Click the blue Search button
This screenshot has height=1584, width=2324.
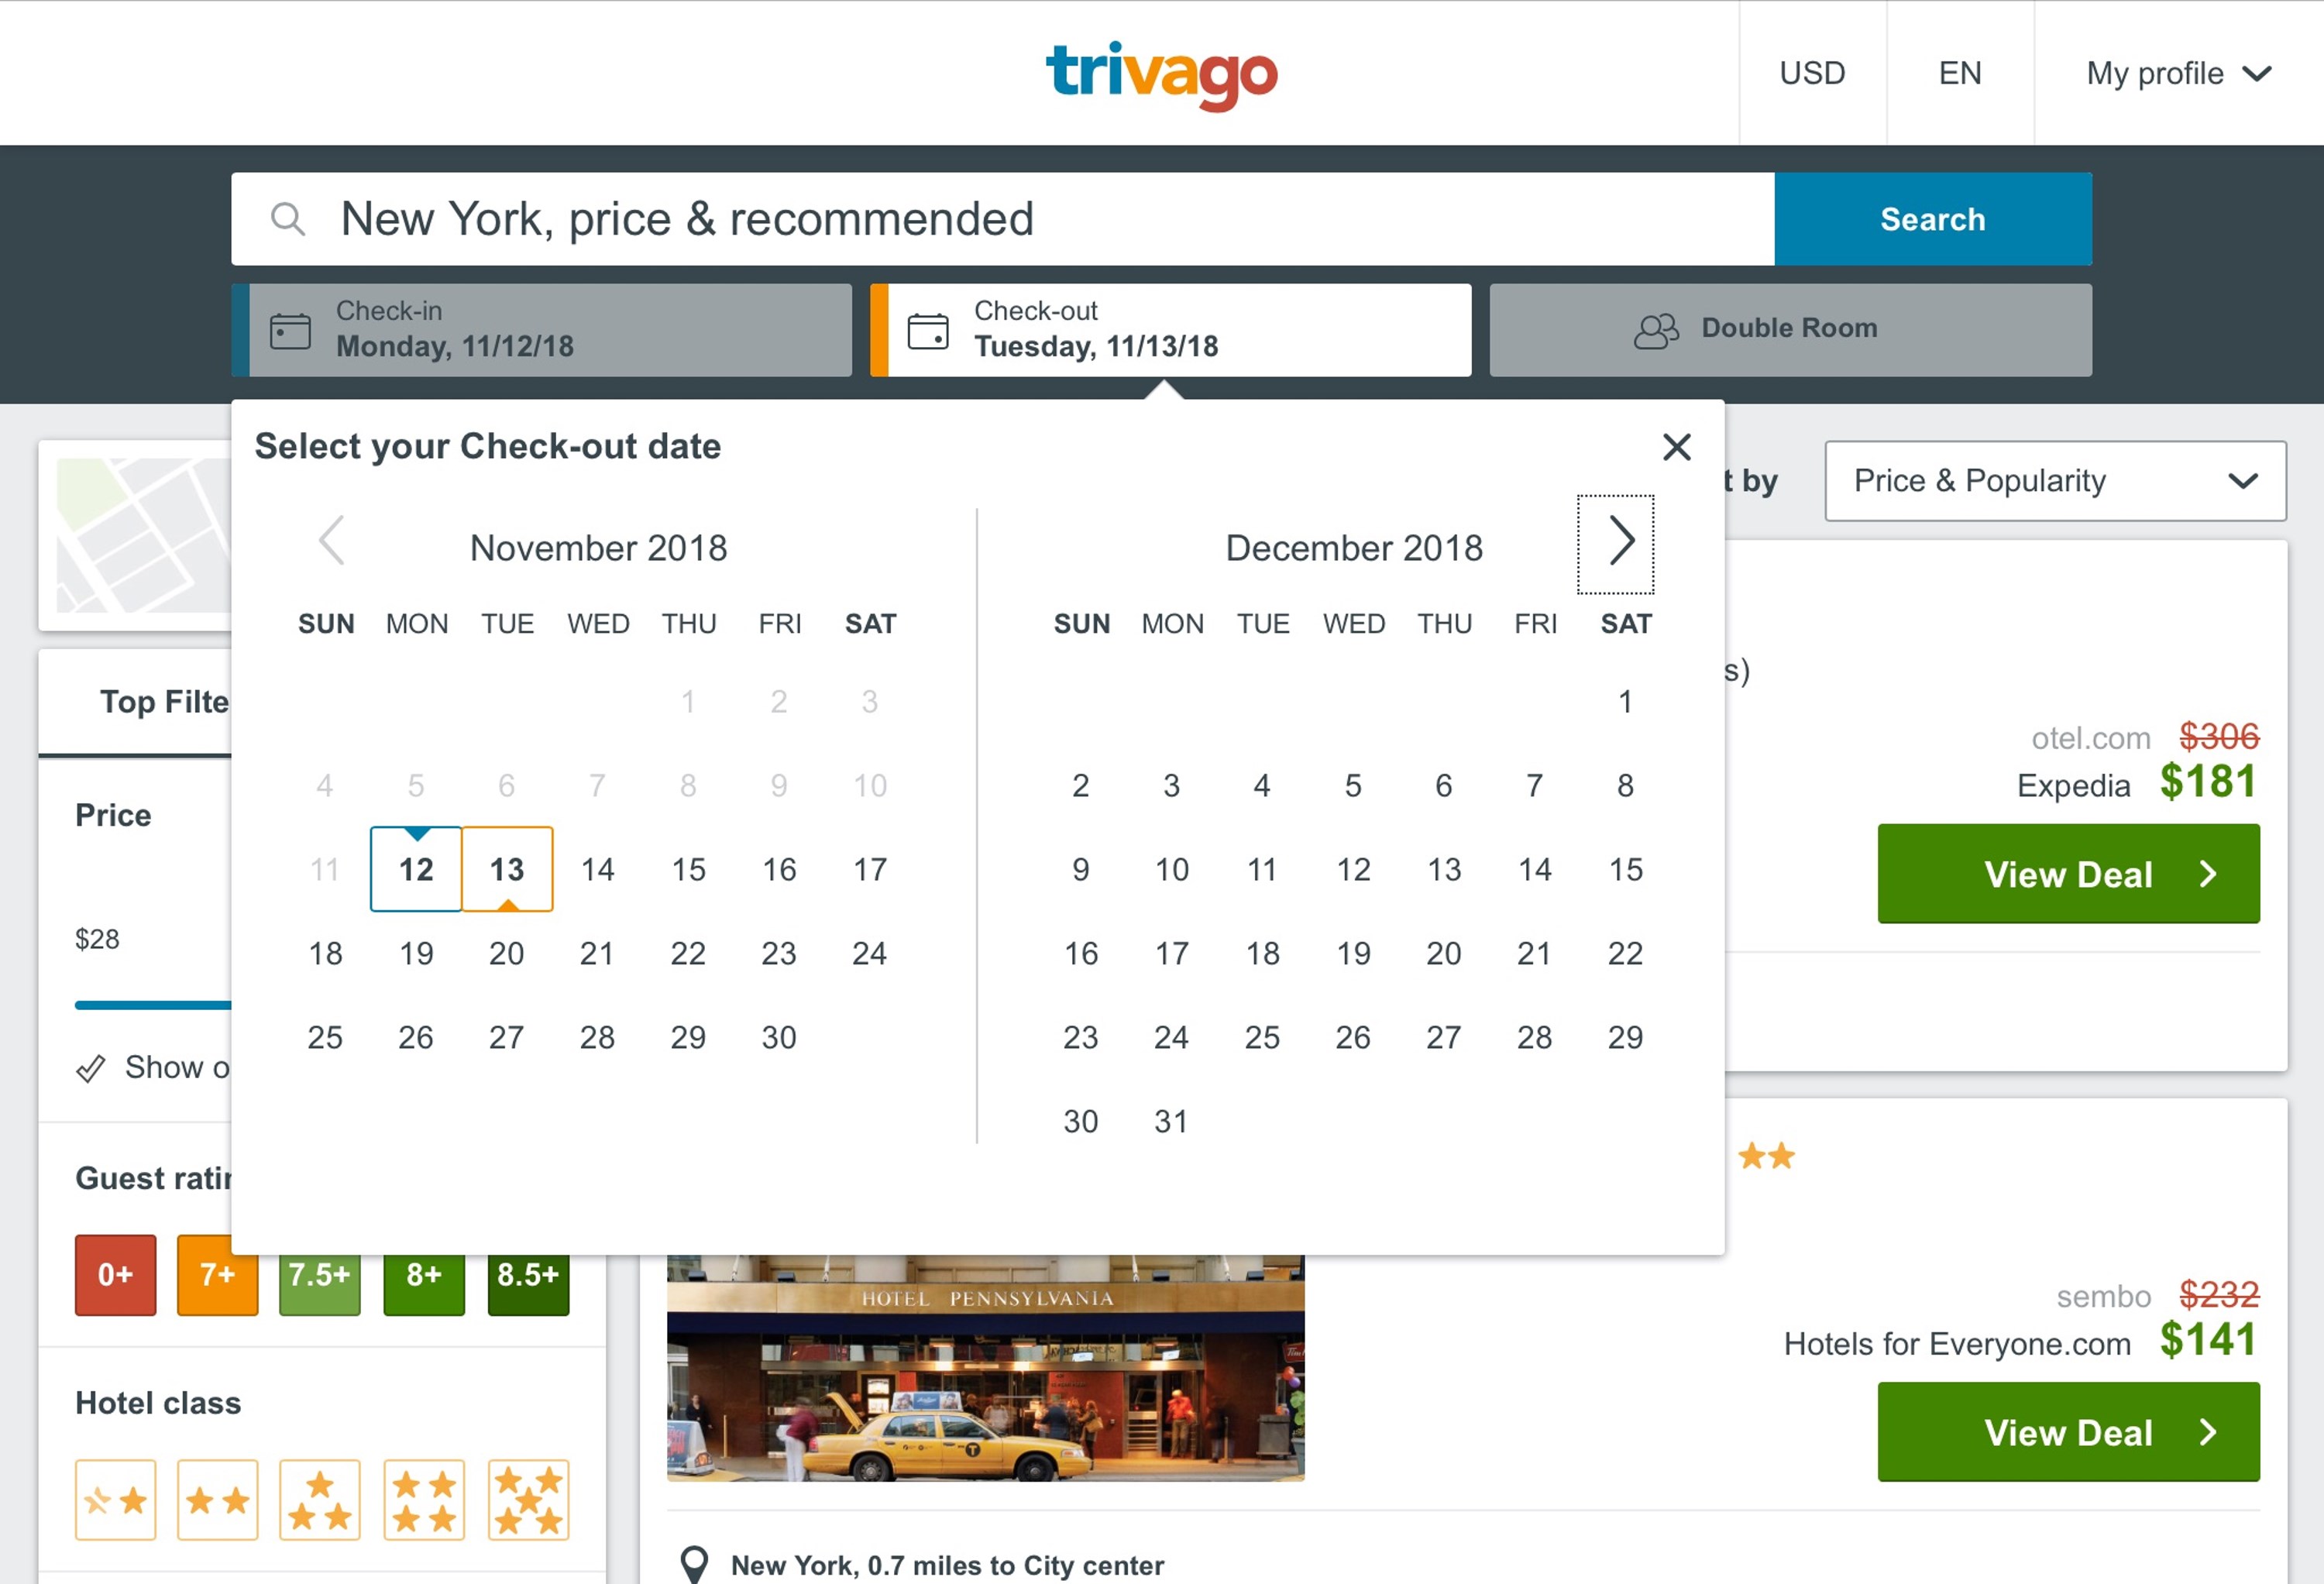tap(1932, 219)
